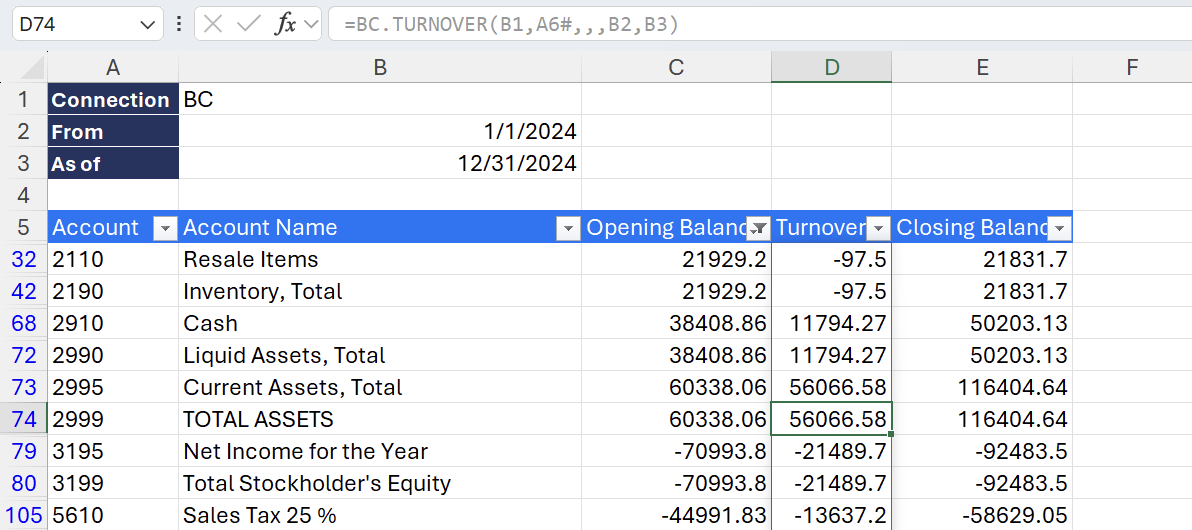Open the Name Box dropdown arrow
1192x530 pixels.
148,25
